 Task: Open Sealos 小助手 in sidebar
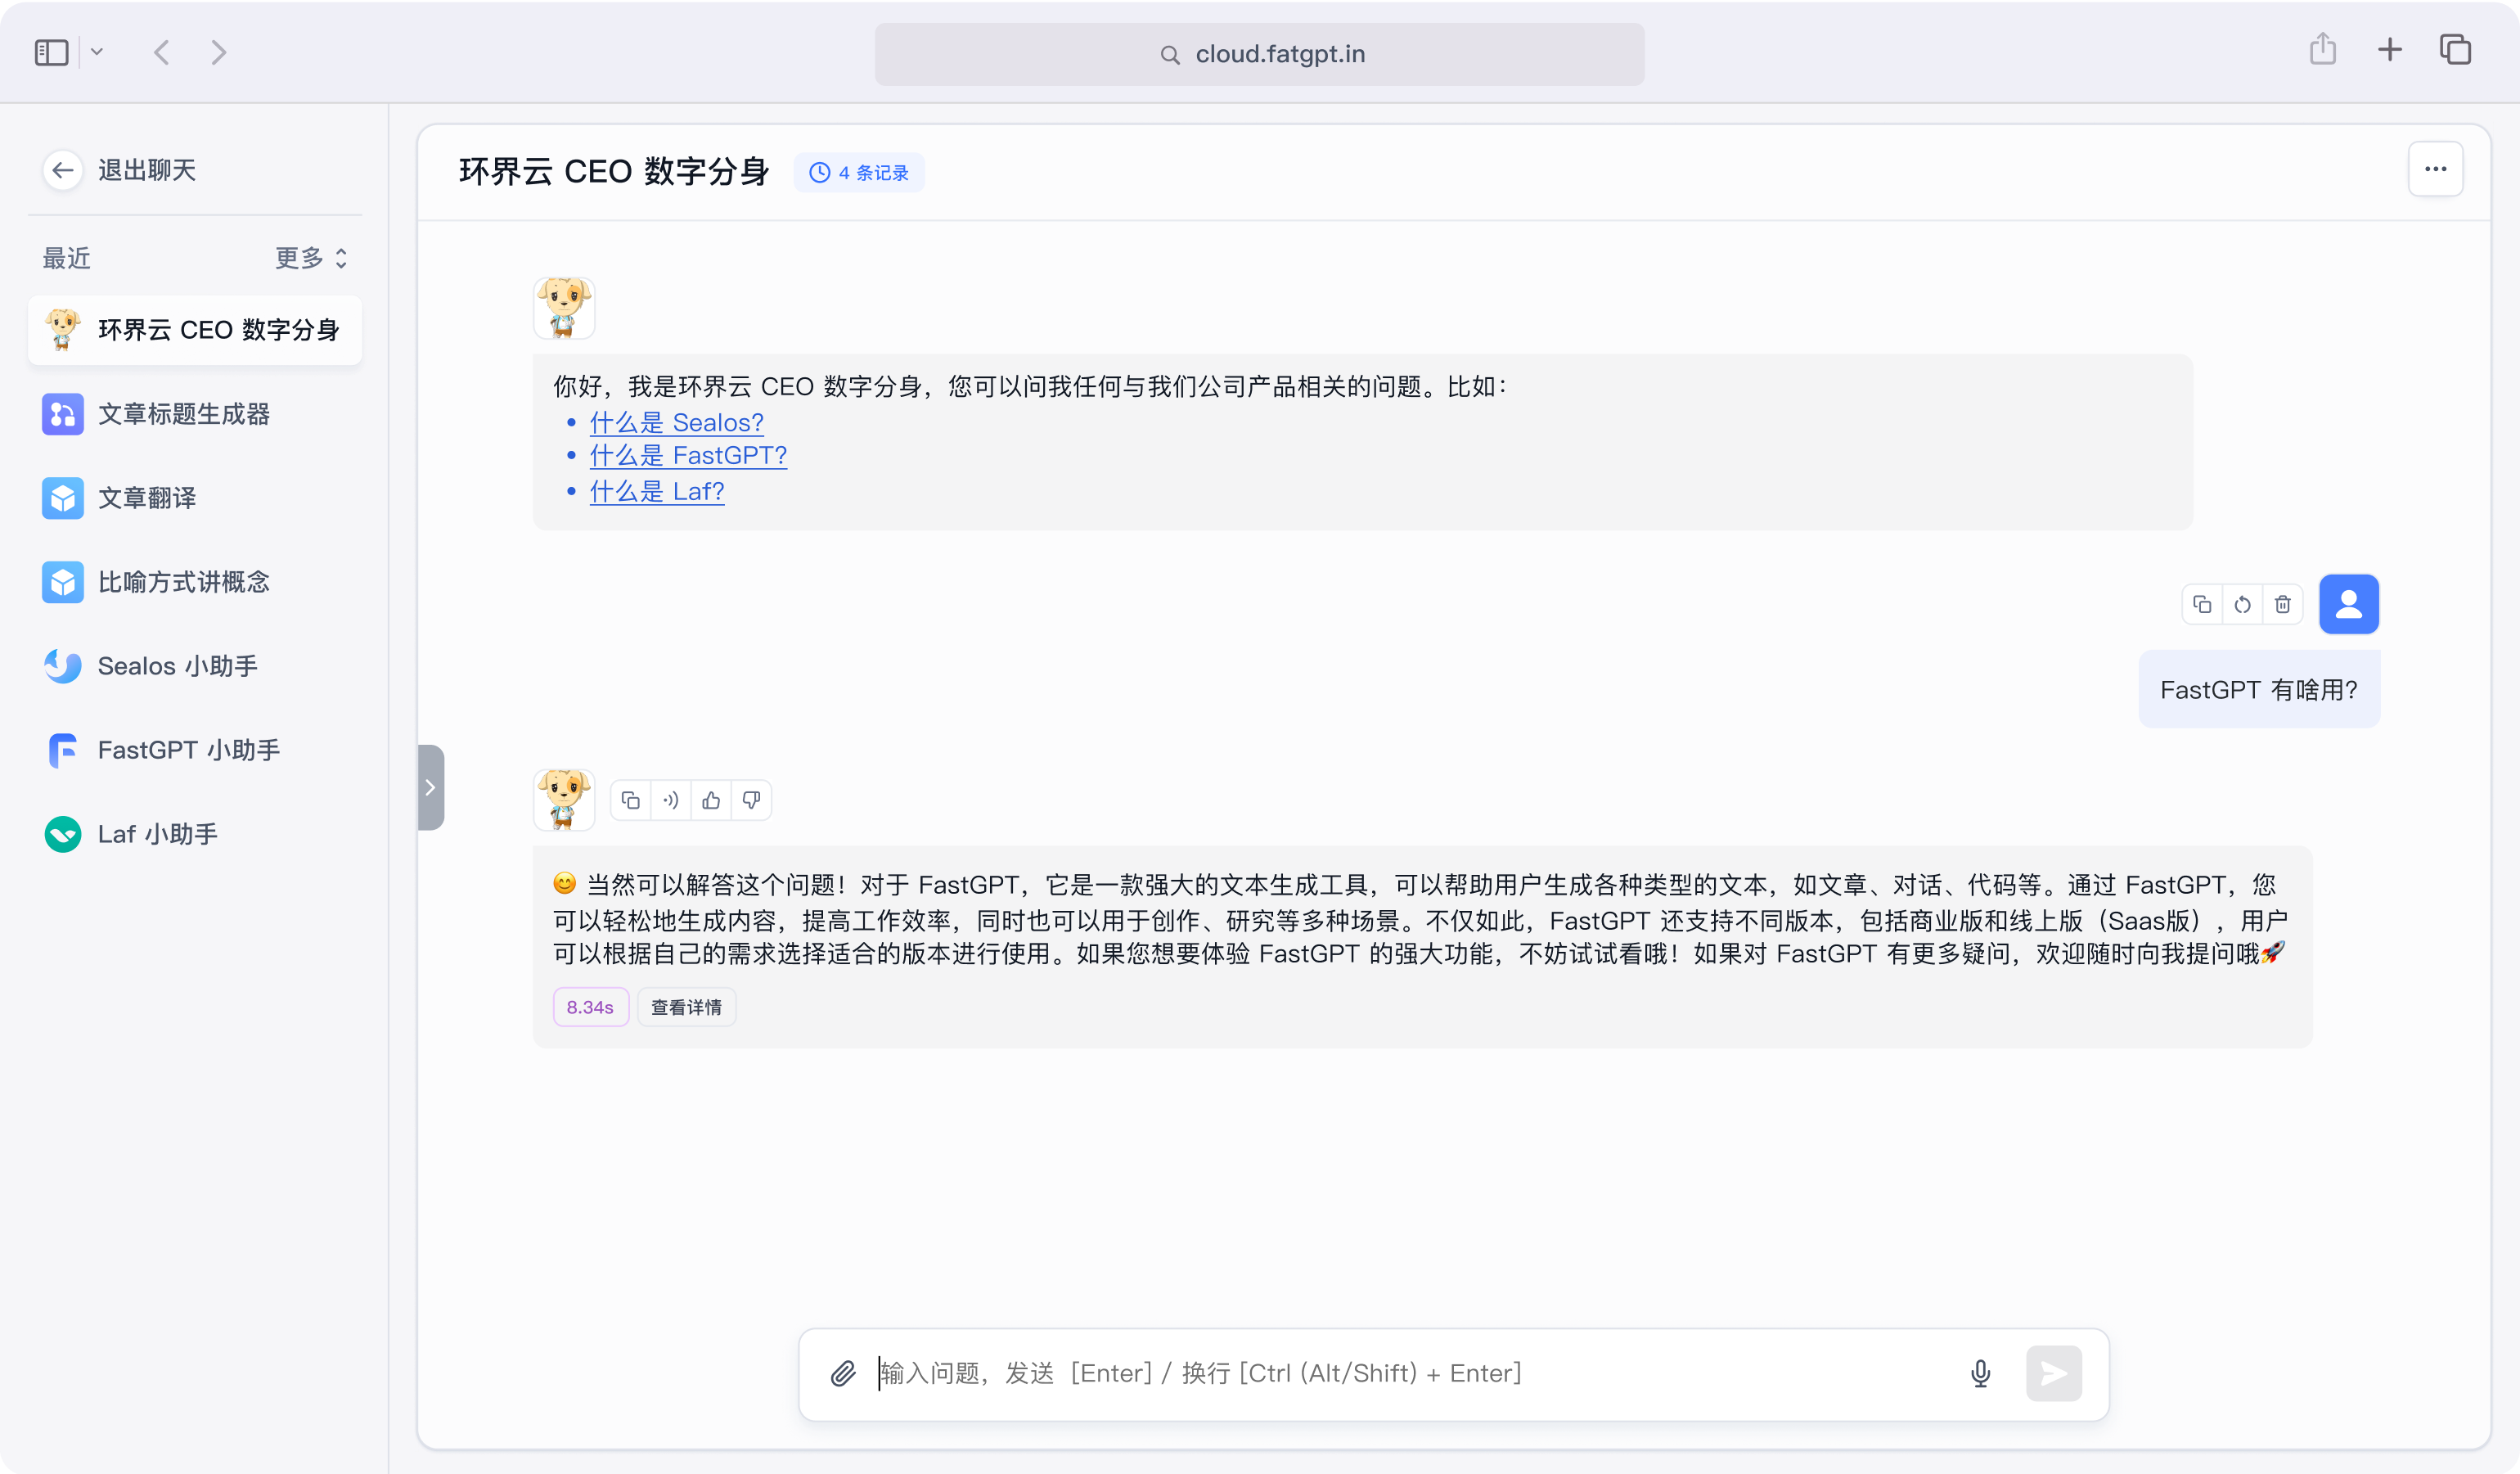pos(195,666)
